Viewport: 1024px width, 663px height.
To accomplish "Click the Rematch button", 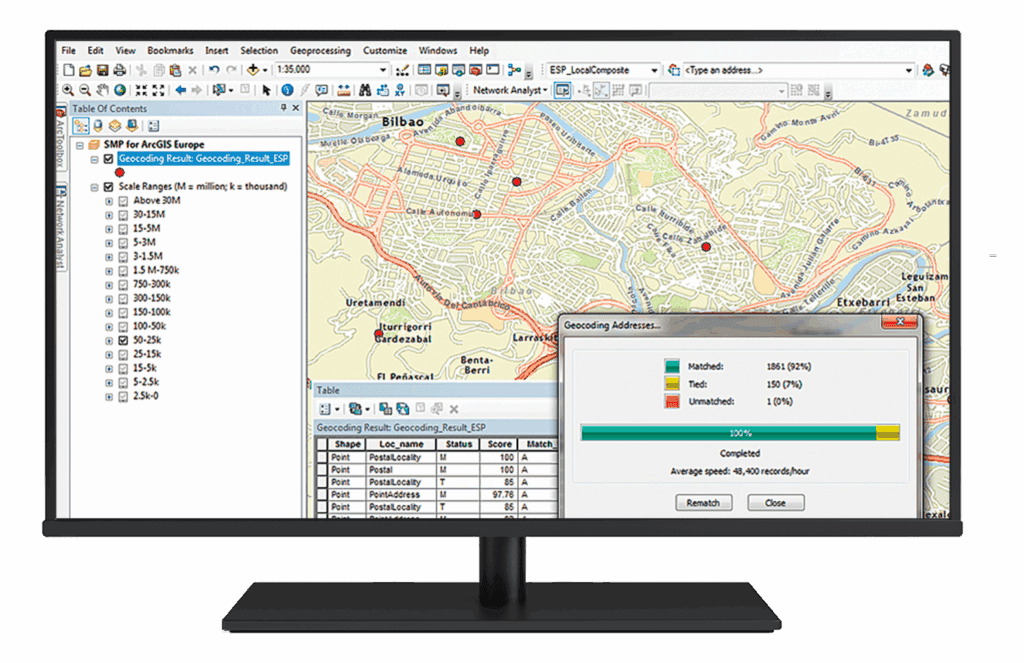I will 703,503.
